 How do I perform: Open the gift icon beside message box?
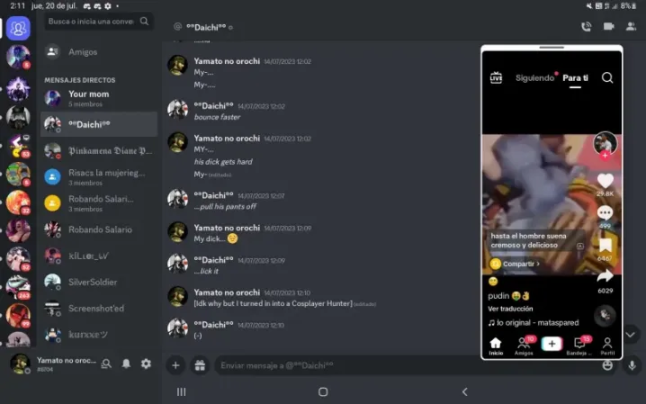(x=199, y=366)
